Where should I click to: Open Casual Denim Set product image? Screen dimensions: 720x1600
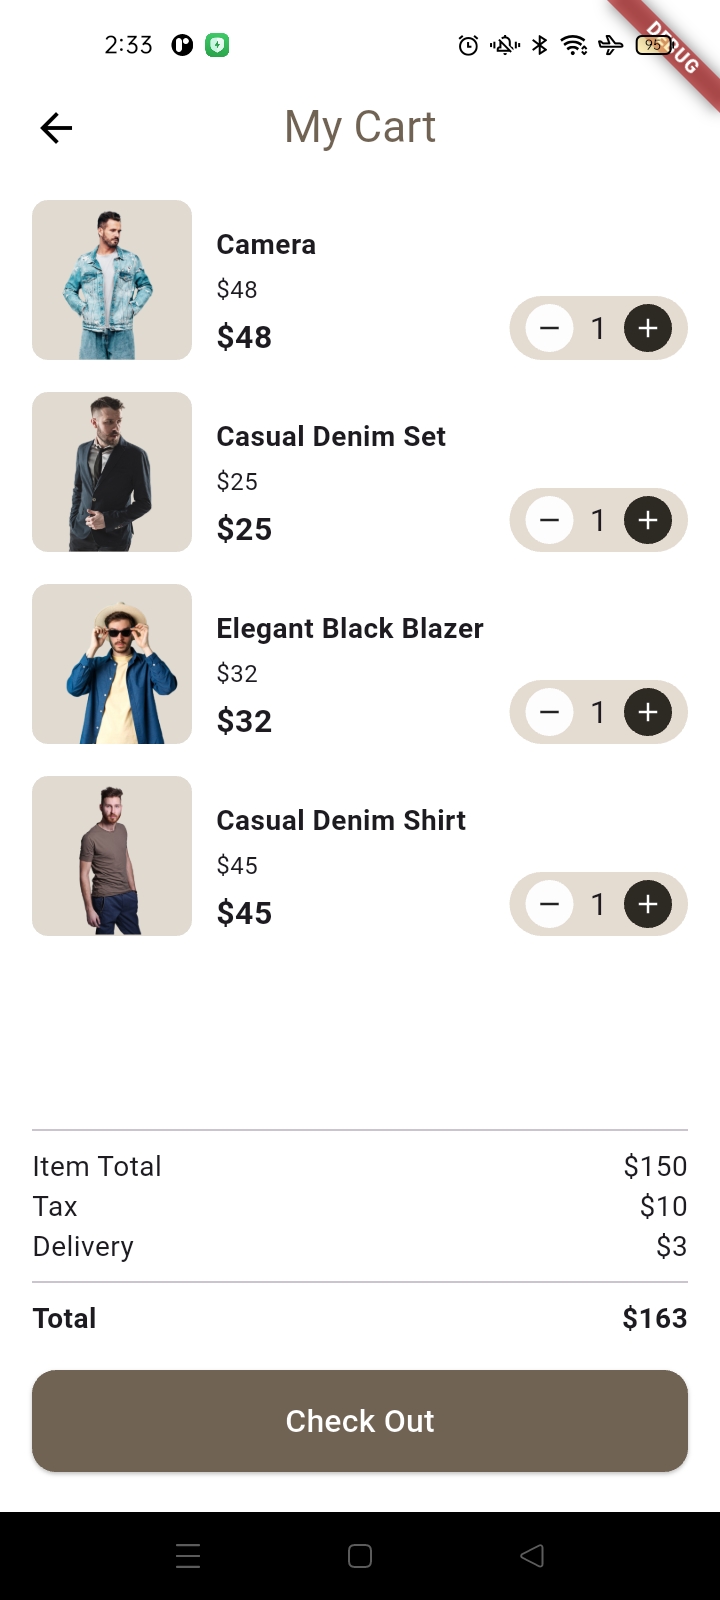(x=112, y=472)
